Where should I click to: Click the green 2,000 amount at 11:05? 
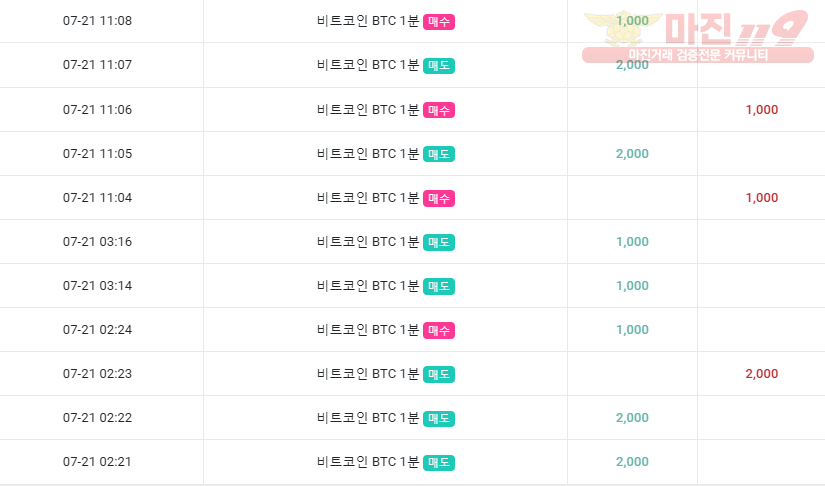click(632, 154)
